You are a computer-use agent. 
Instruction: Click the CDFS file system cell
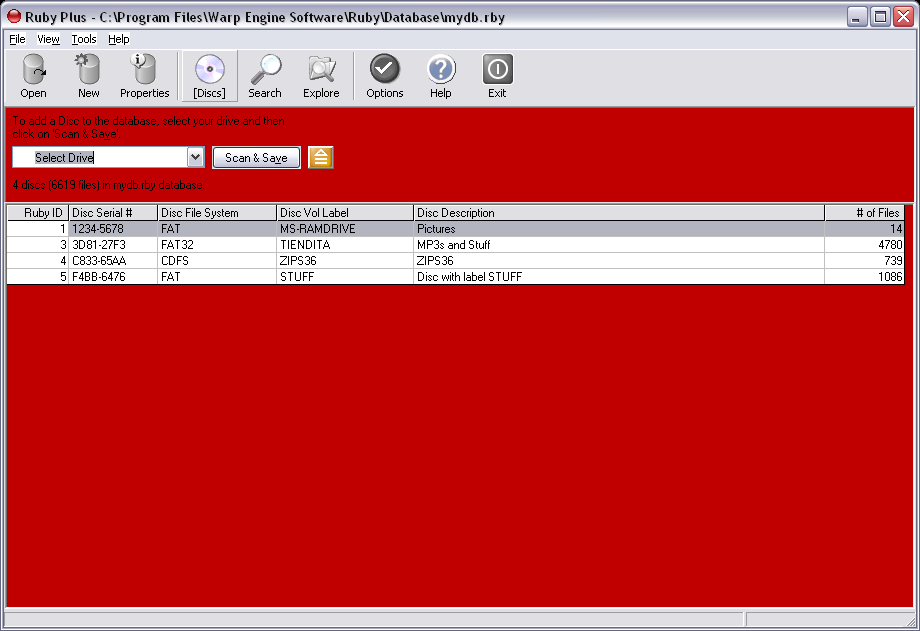217,261
